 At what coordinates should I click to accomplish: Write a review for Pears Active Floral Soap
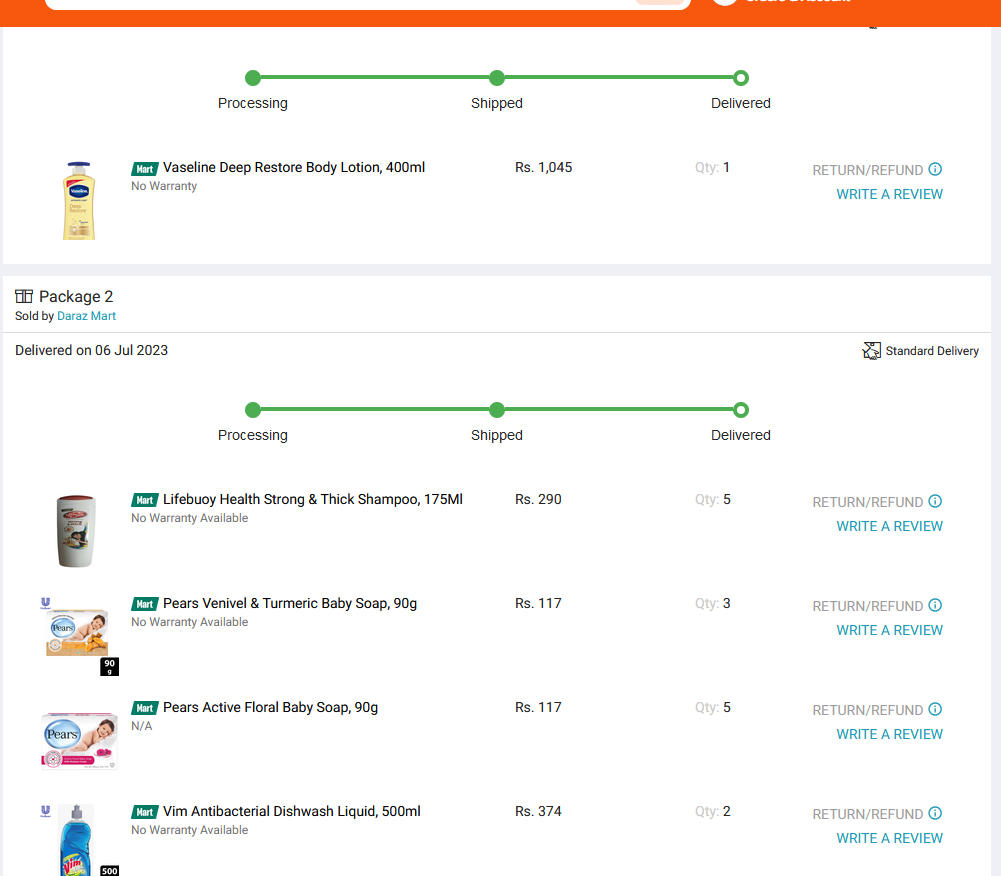click(889, 734)
